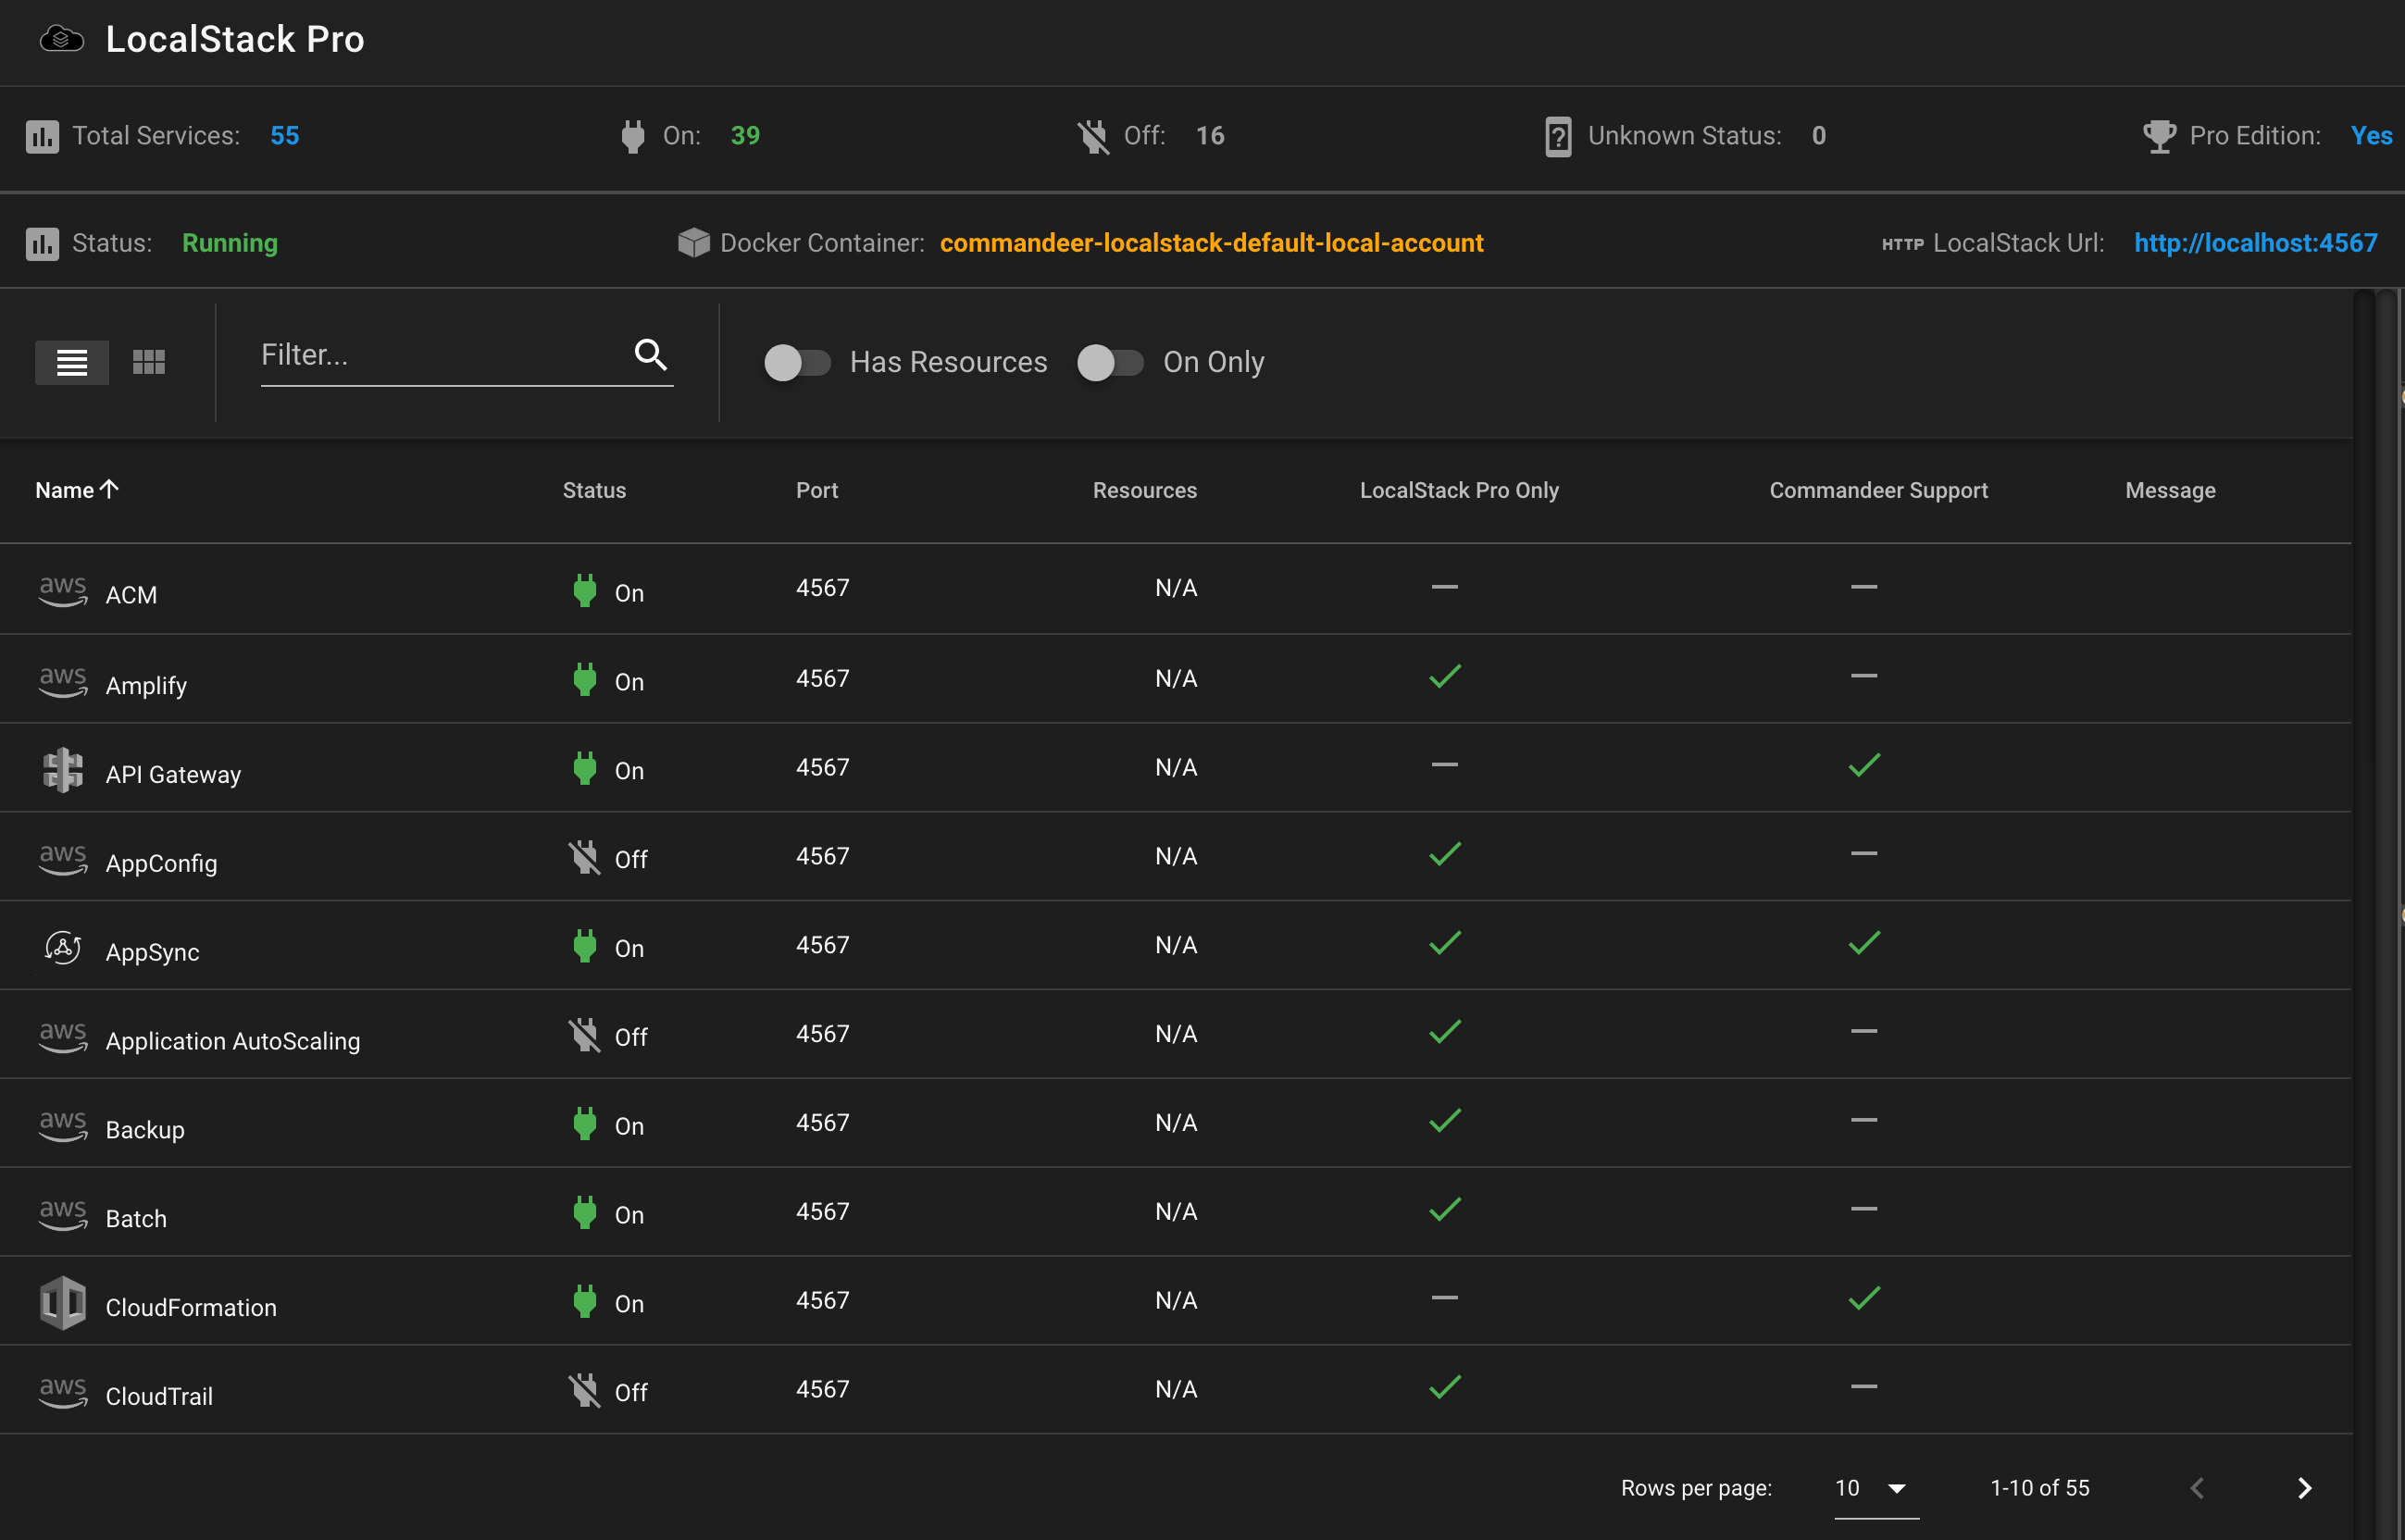This screenshot has width=2405, height=1540.
Task: Click the Off unplugged icon in summary bar
Action: (x=1093, y=136)
